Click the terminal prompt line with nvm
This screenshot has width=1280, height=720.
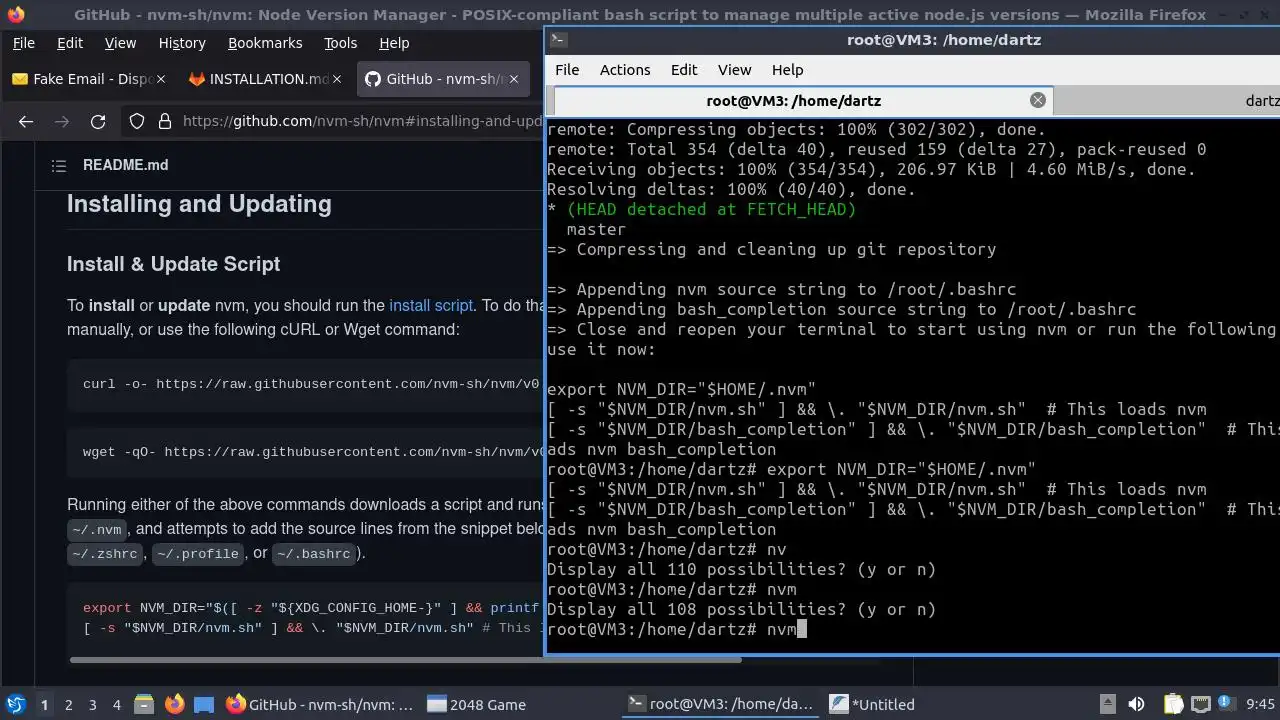coord(676,629)
